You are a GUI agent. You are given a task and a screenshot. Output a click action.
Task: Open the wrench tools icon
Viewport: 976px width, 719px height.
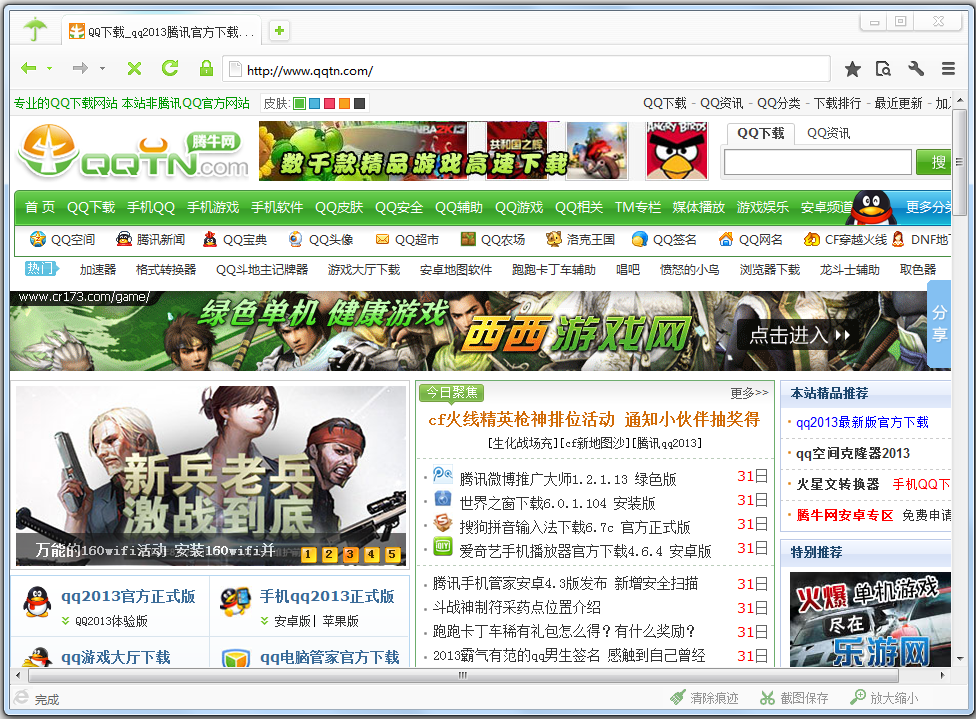click(916, 68)
